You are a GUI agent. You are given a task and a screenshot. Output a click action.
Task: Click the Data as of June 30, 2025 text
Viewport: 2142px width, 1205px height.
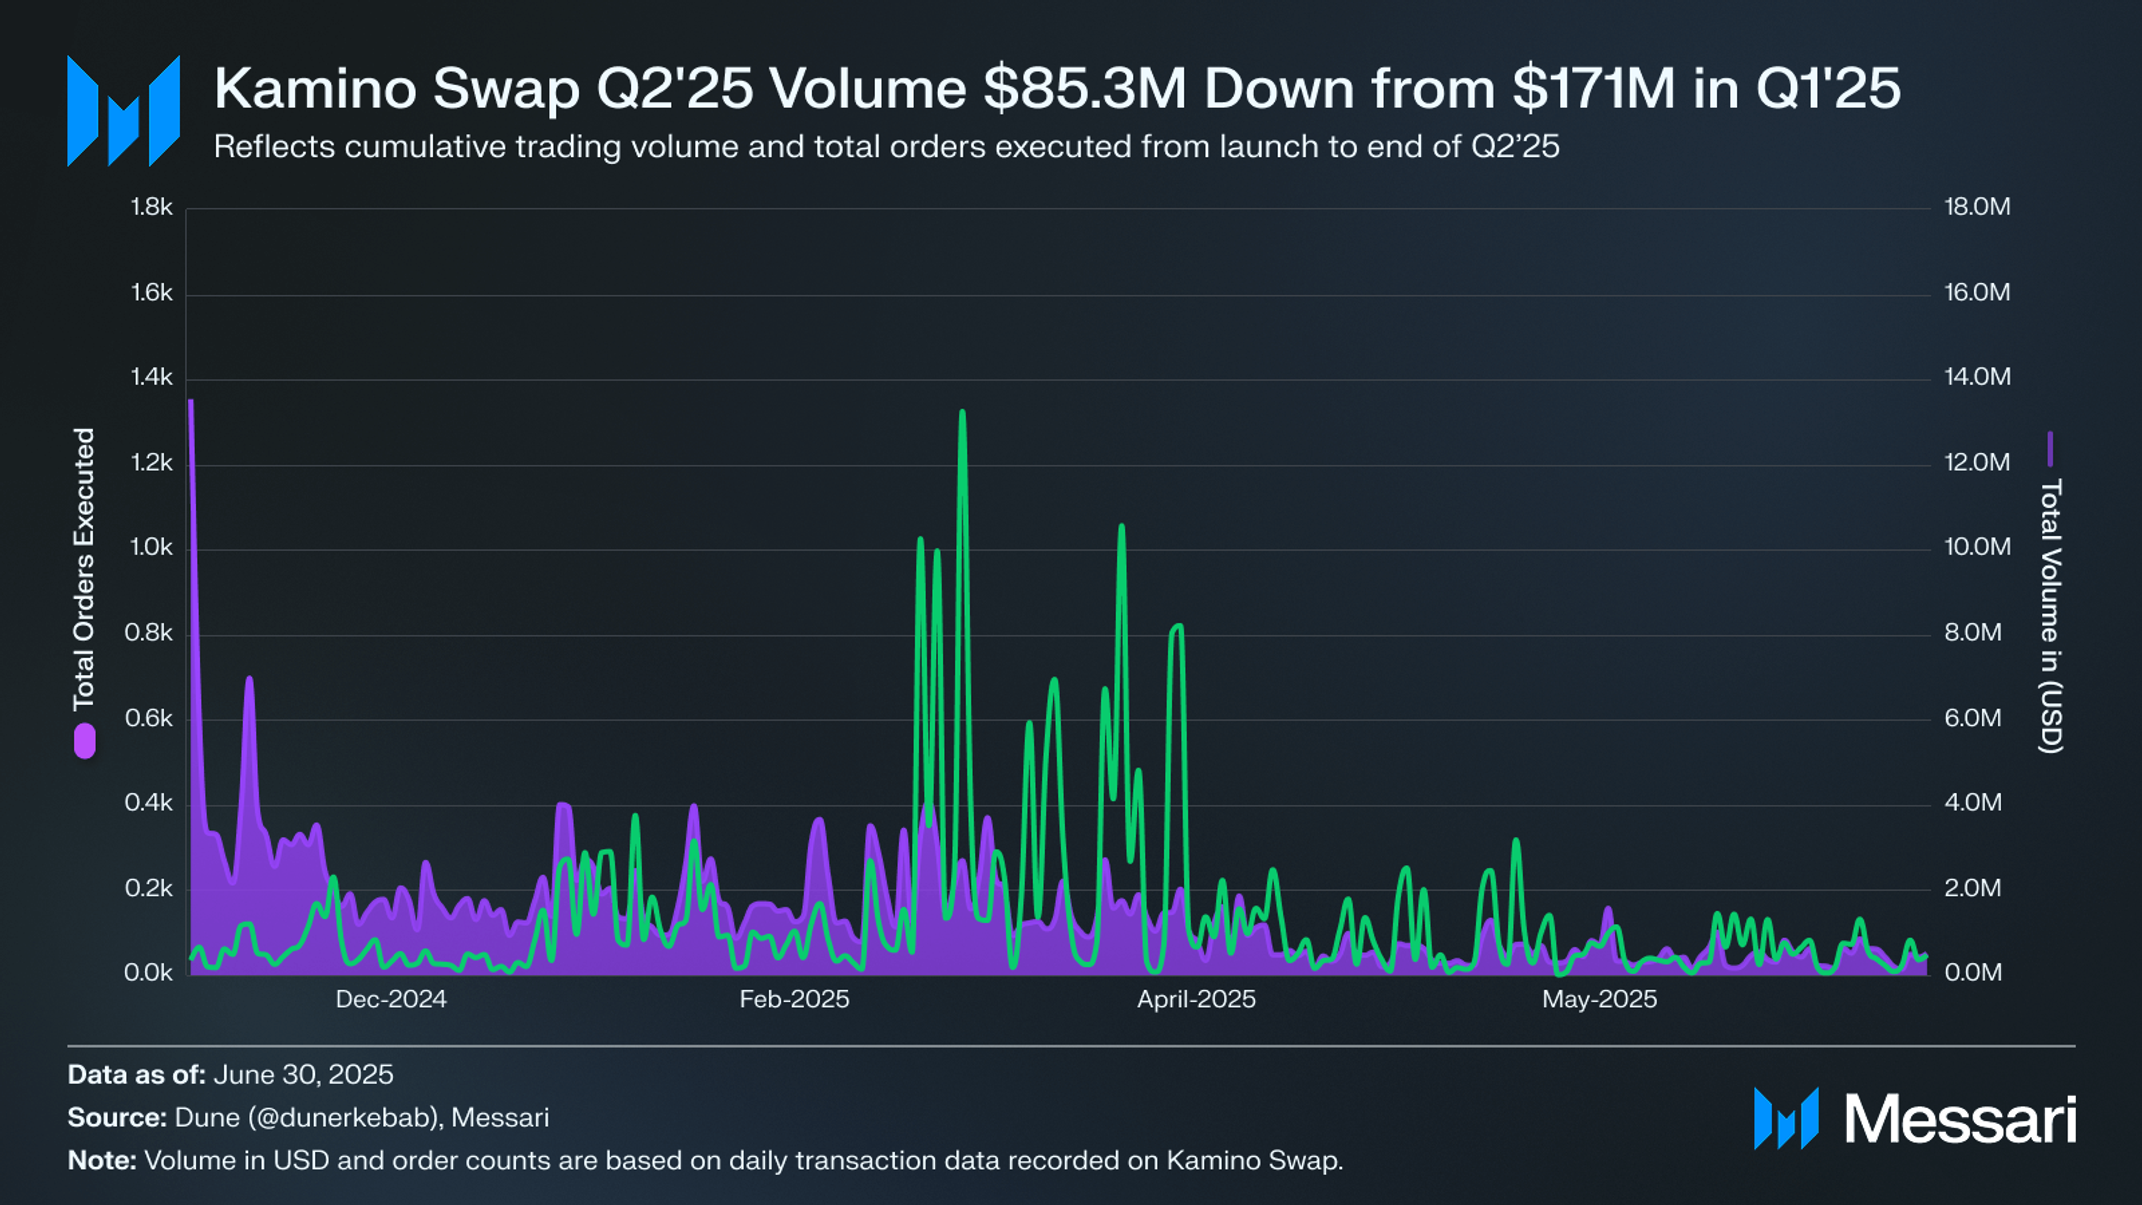click(x=230, y=1075)
